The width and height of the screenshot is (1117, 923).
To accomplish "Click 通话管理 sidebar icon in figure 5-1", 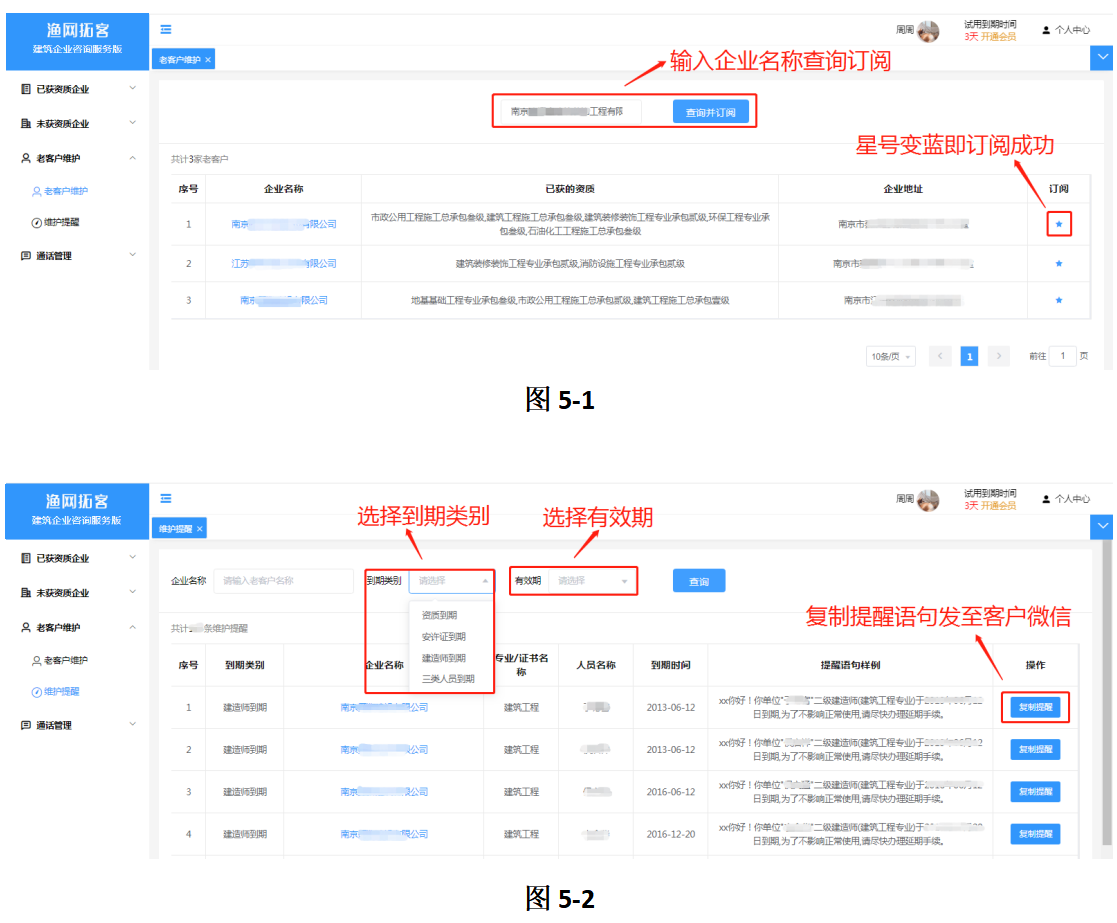I will point(26,256).
